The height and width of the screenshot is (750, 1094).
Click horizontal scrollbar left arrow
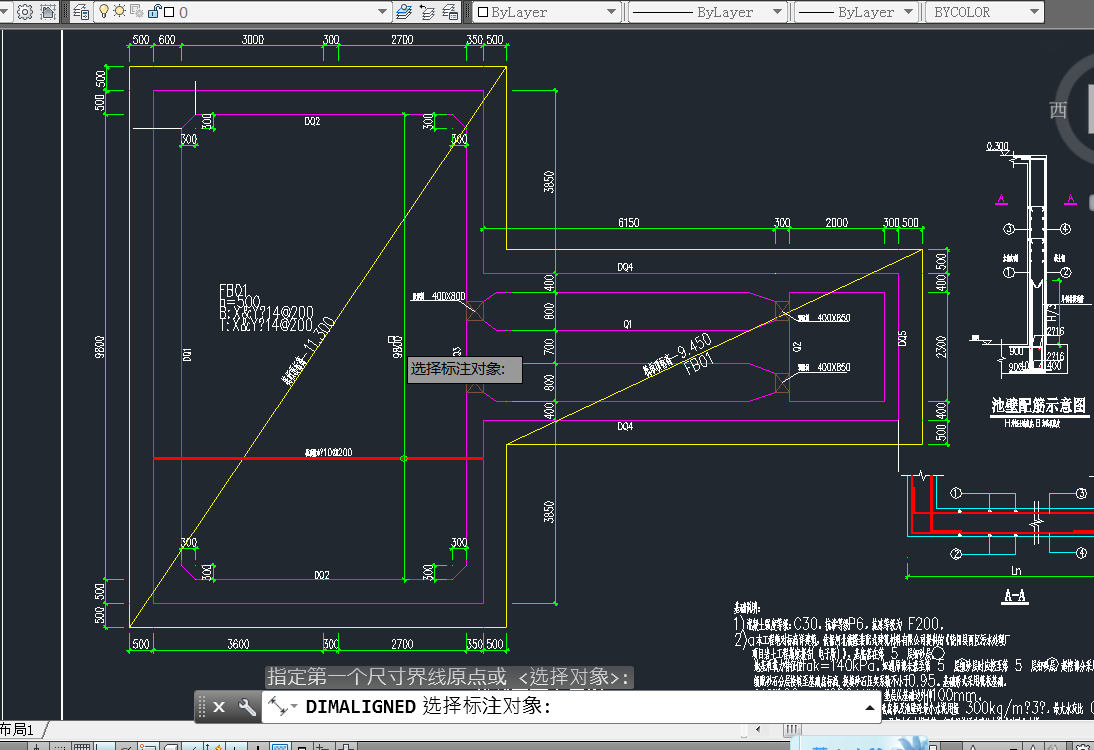pos(759,730)
